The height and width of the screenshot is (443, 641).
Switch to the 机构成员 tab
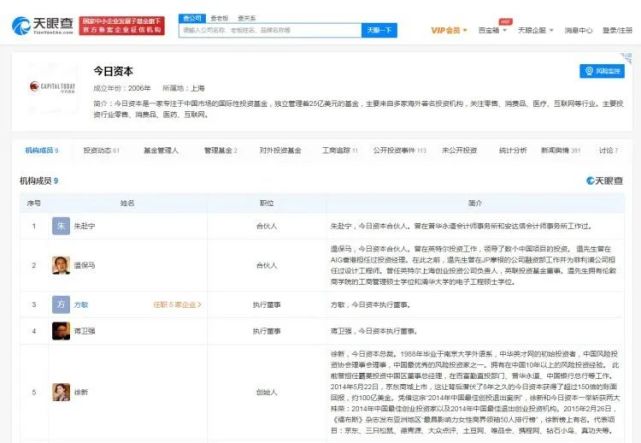[x=42, y=150]
